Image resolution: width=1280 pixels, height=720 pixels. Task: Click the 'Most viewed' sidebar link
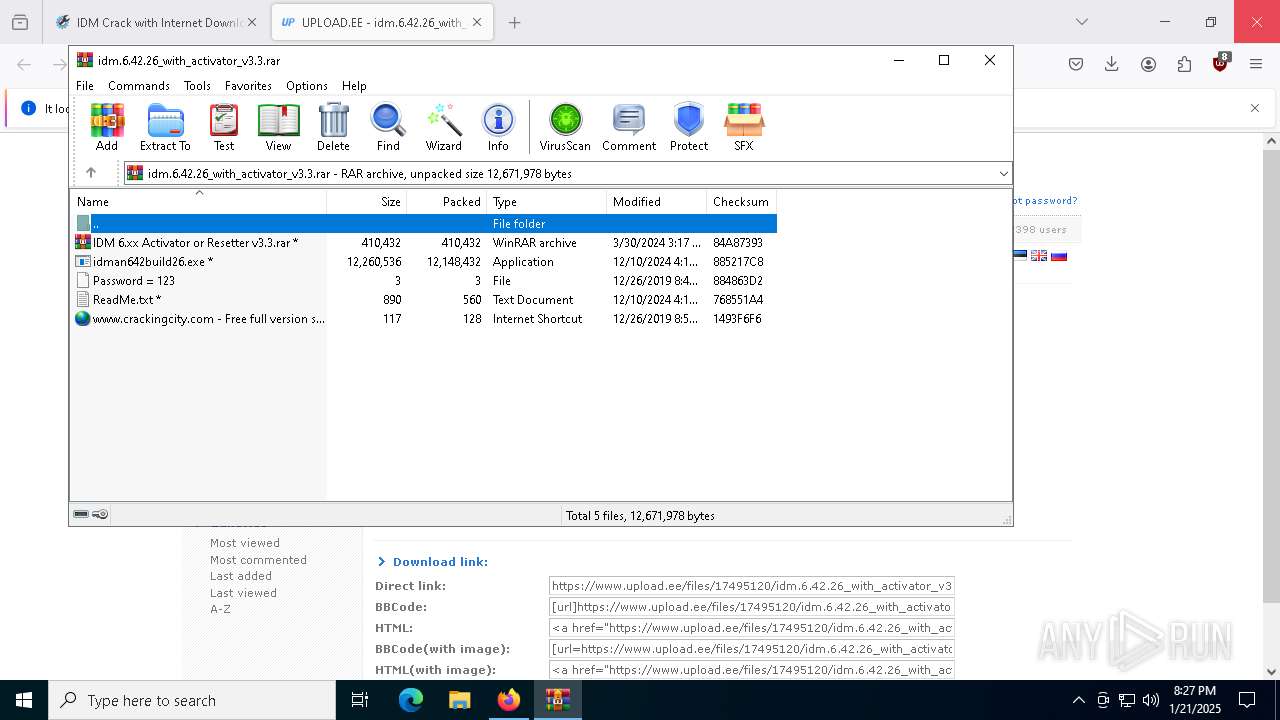[x=245, y=543]
